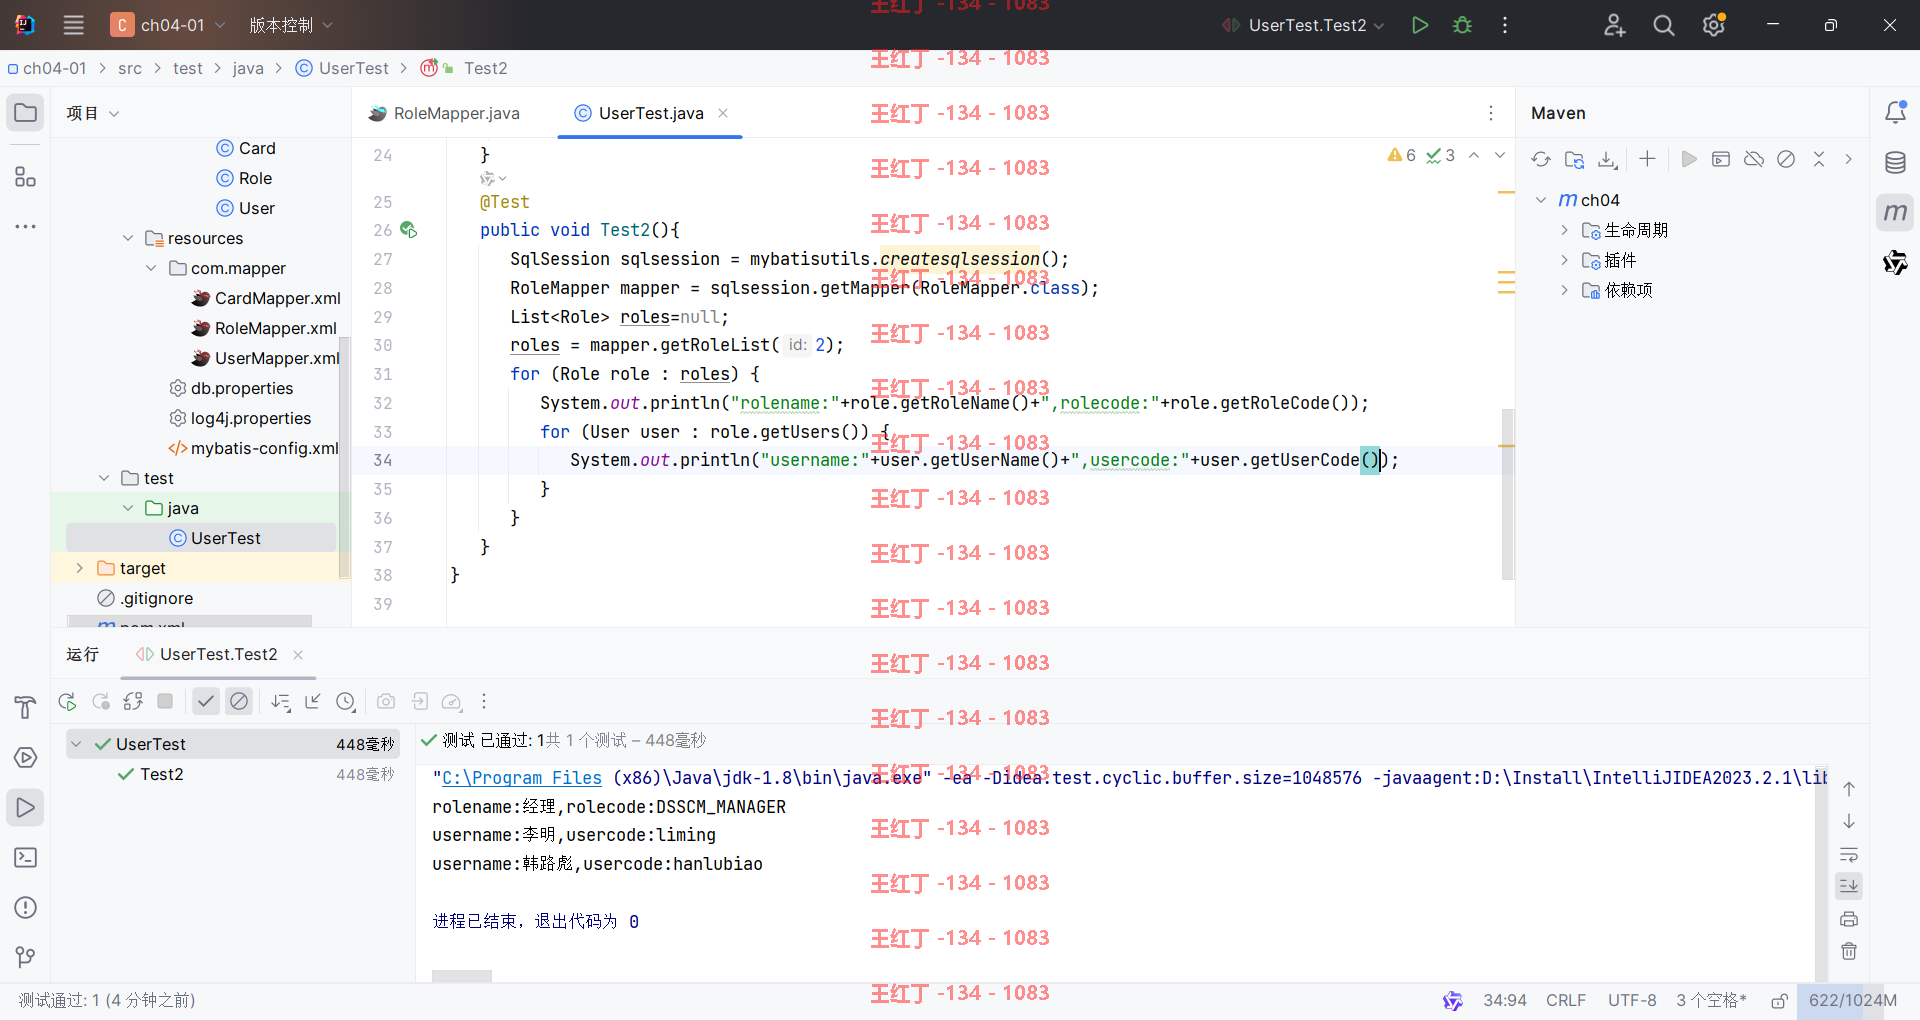
Task: Start debugging with the bug icon
Action: tap(1462, 25)
